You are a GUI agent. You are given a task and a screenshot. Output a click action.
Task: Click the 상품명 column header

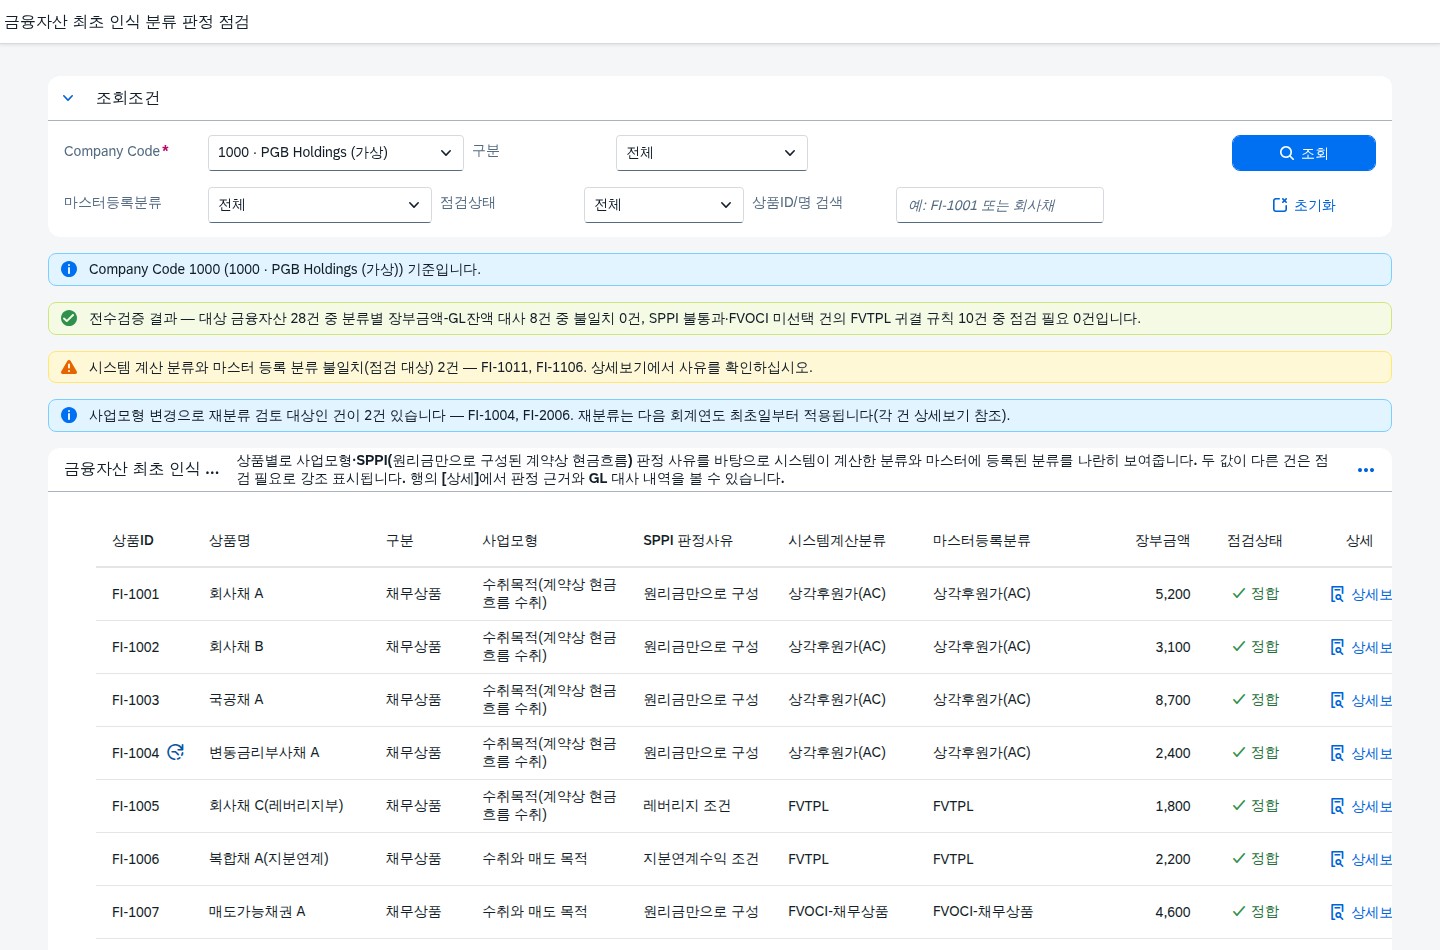229,540
